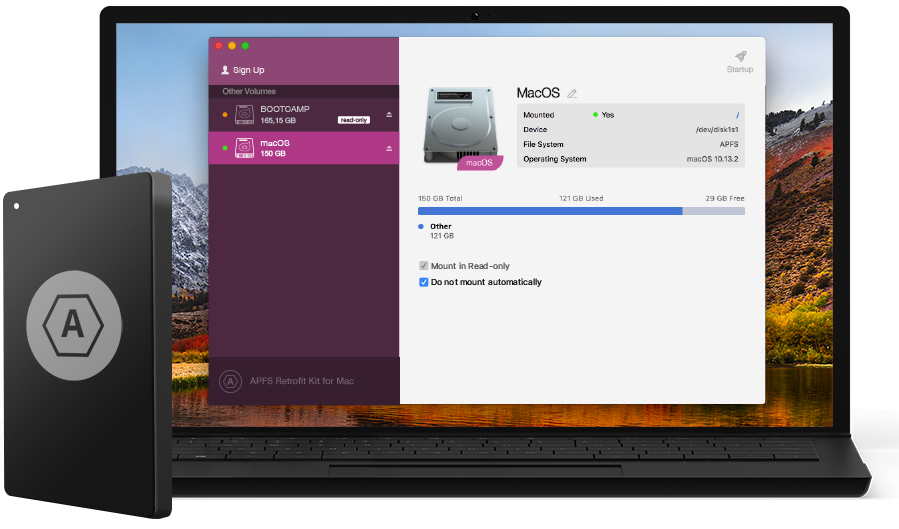899x529 pixels.
Task: Open the Sign Up link
Action: 248,70
